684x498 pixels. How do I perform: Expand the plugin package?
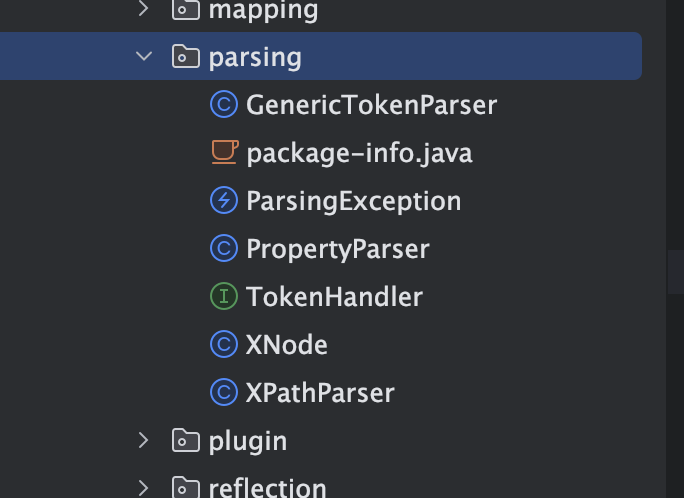(144, 440)
